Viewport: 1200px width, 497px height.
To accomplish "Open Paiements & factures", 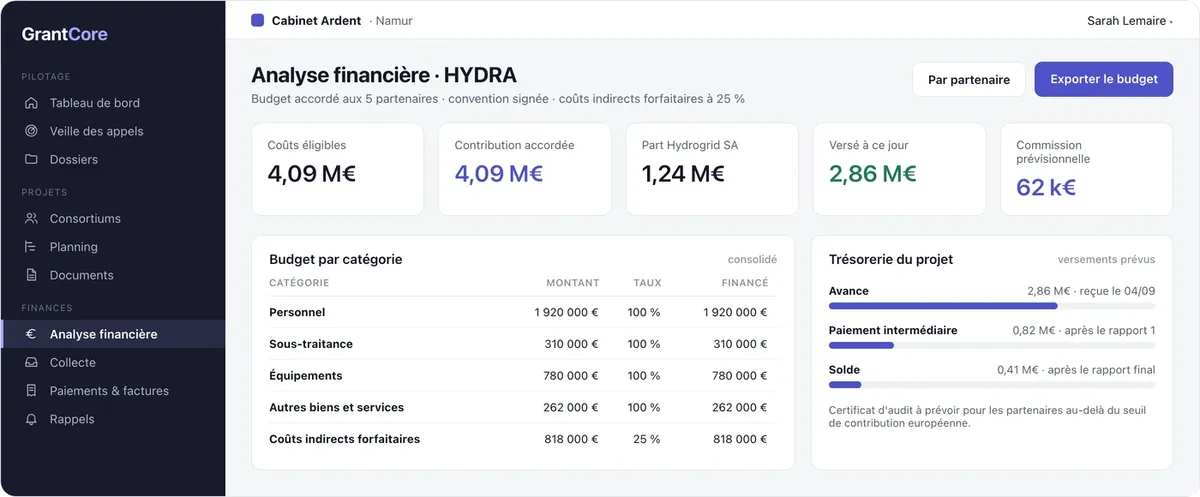I will click(113, 391).
